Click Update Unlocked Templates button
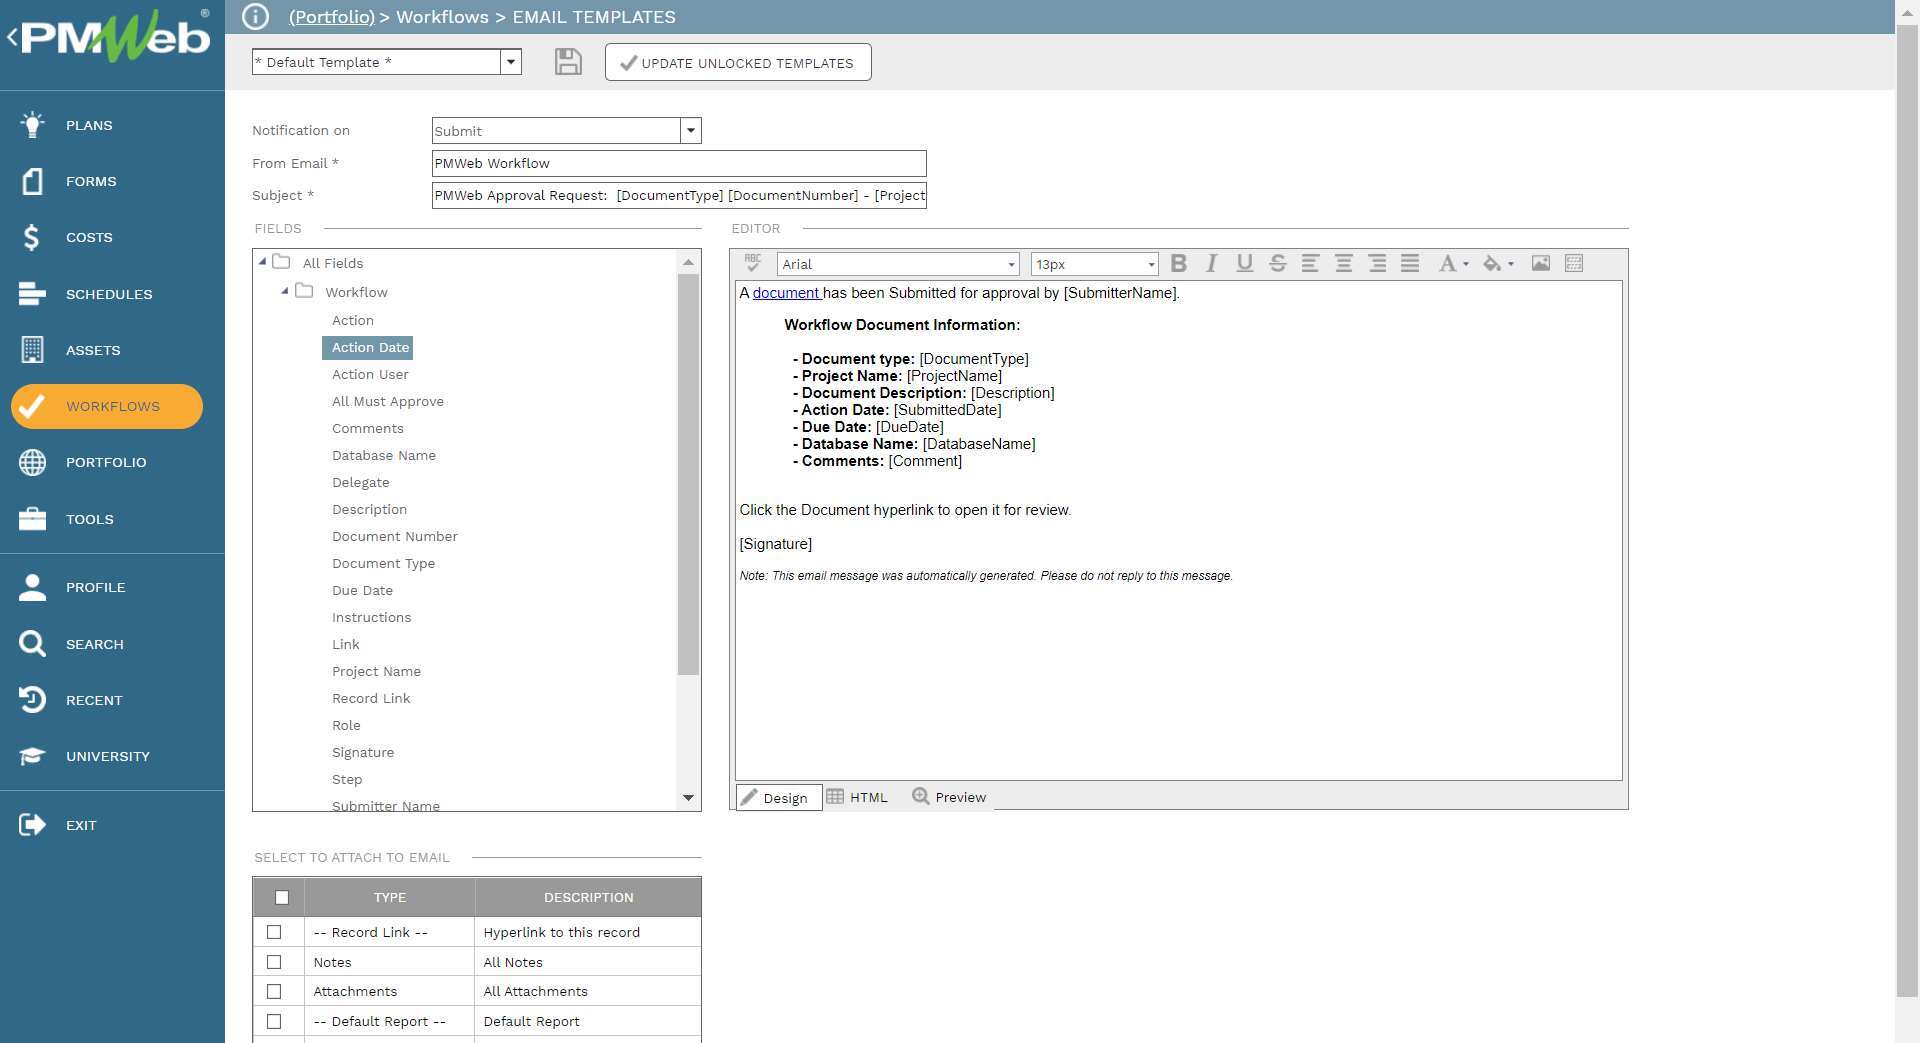 738,61
